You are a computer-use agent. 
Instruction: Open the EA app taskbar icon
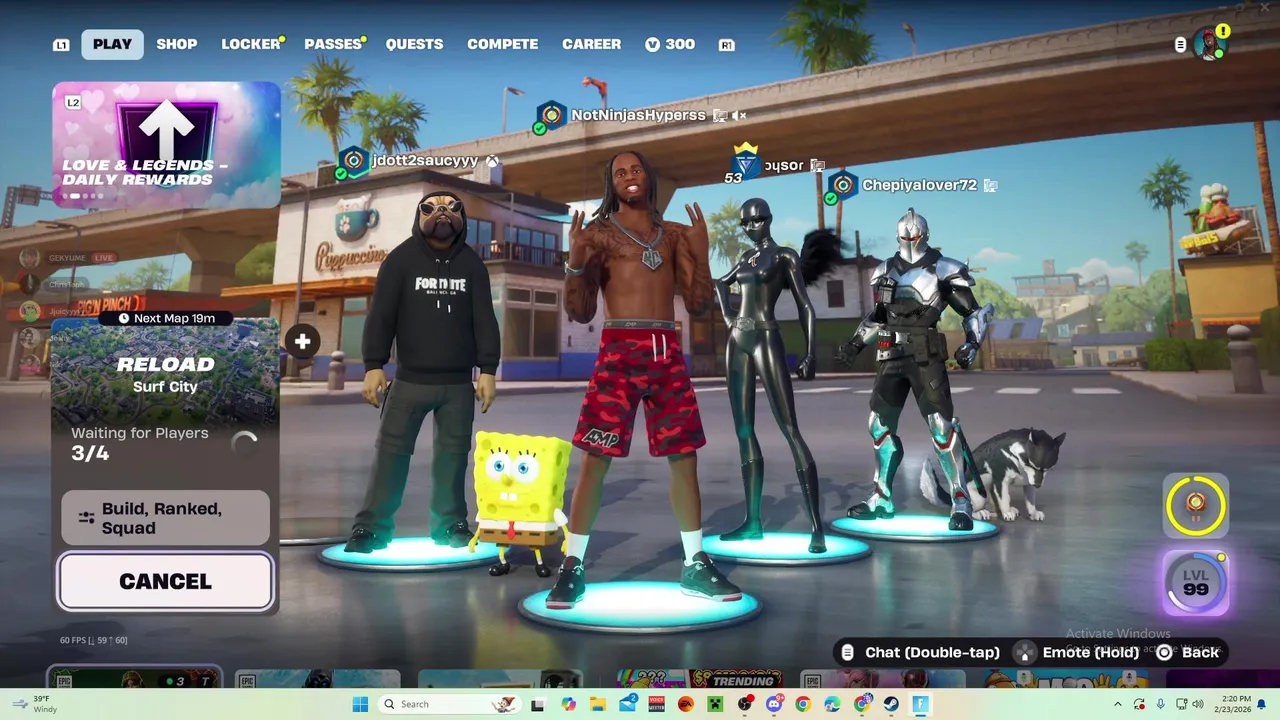coord(686,704)
